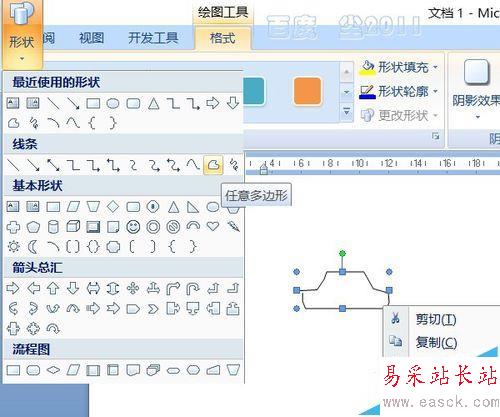500x417 pixels.
Task: Select the highlighted Freeform polygon tool under 线条
Action: (213, 165)
